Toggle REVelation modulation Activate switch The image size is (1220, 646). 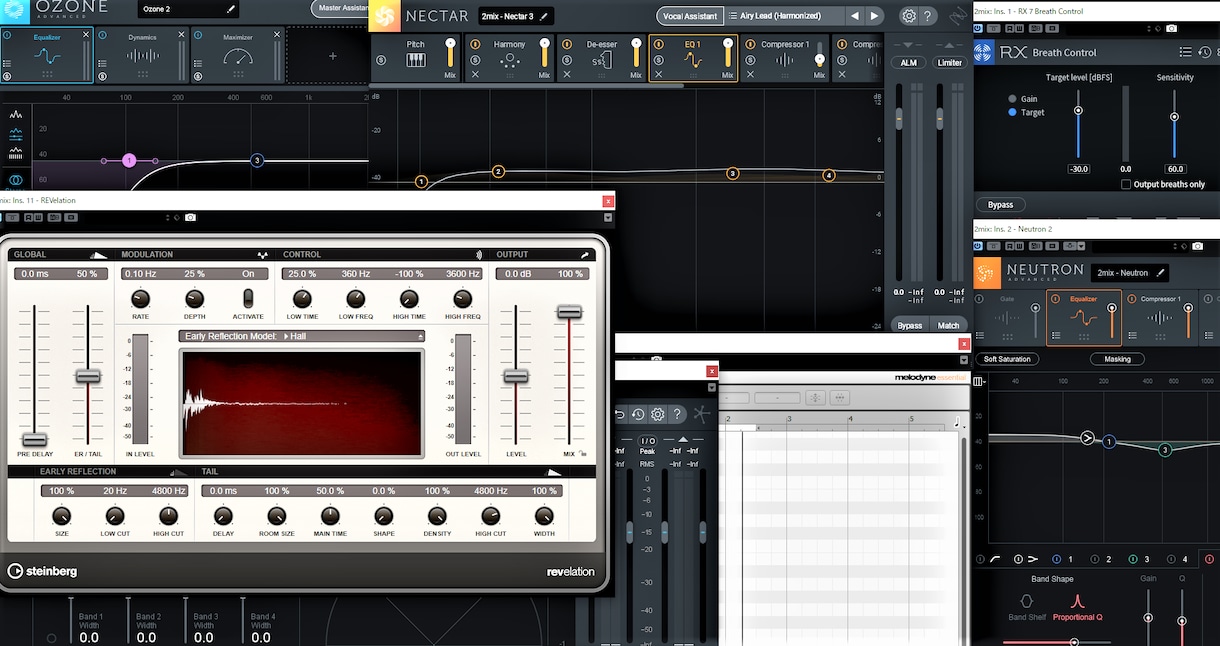tap(248, 298)
